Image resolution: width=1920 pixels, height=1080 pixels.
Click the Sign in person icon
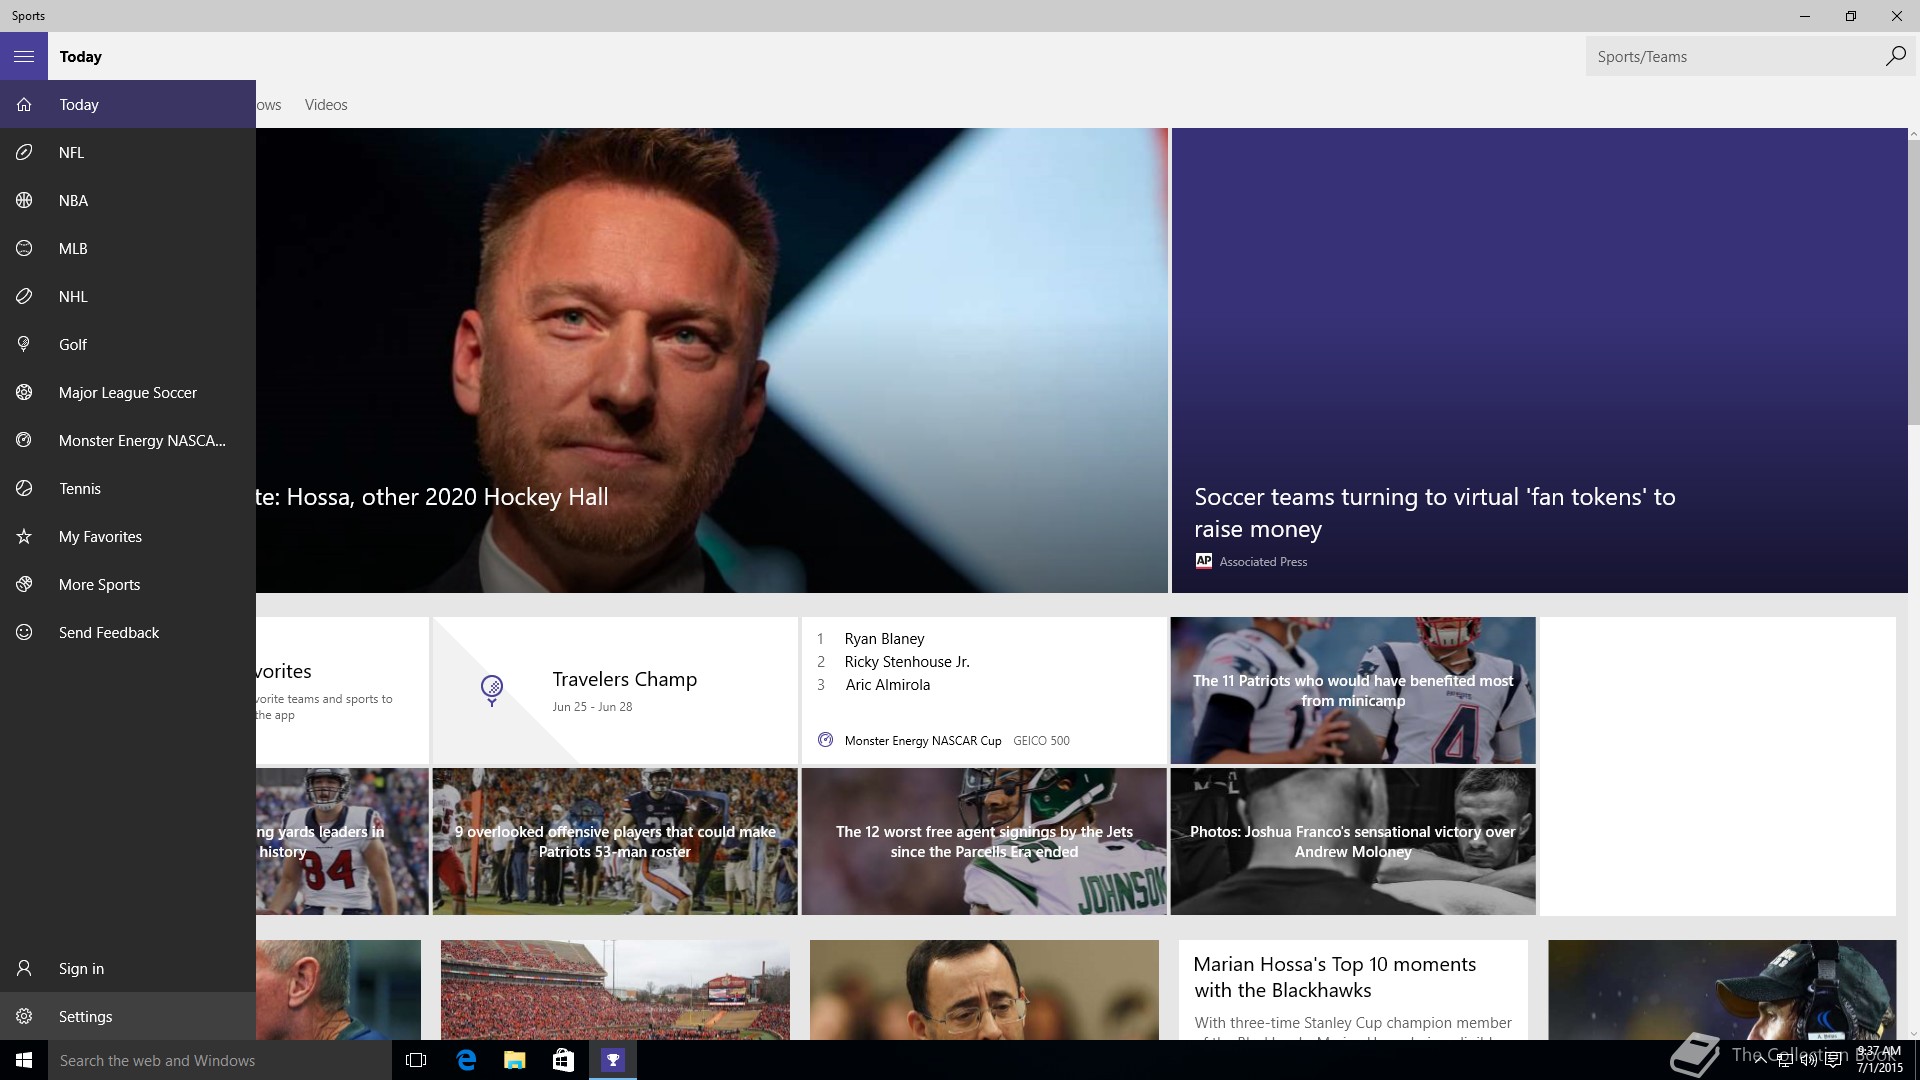click(24, 968)
